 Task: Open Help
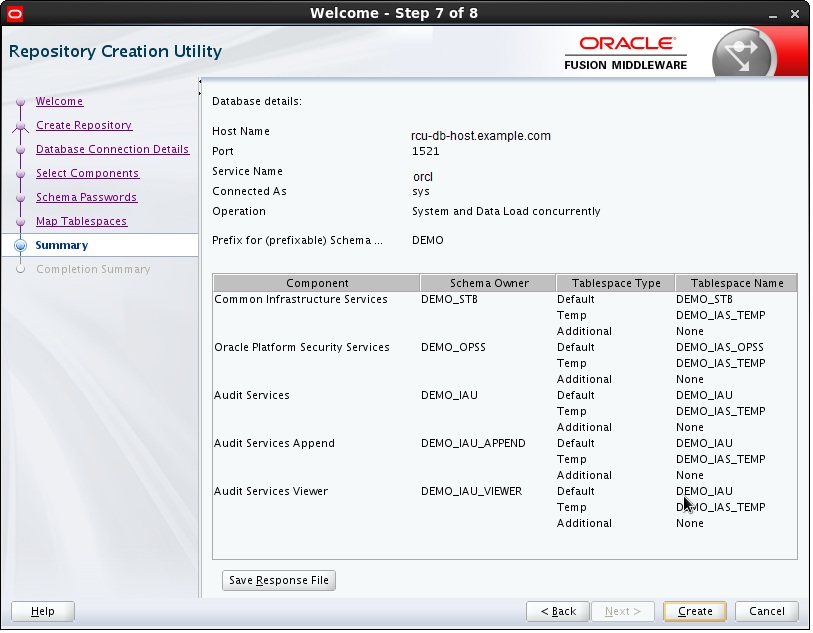point(43,611)
